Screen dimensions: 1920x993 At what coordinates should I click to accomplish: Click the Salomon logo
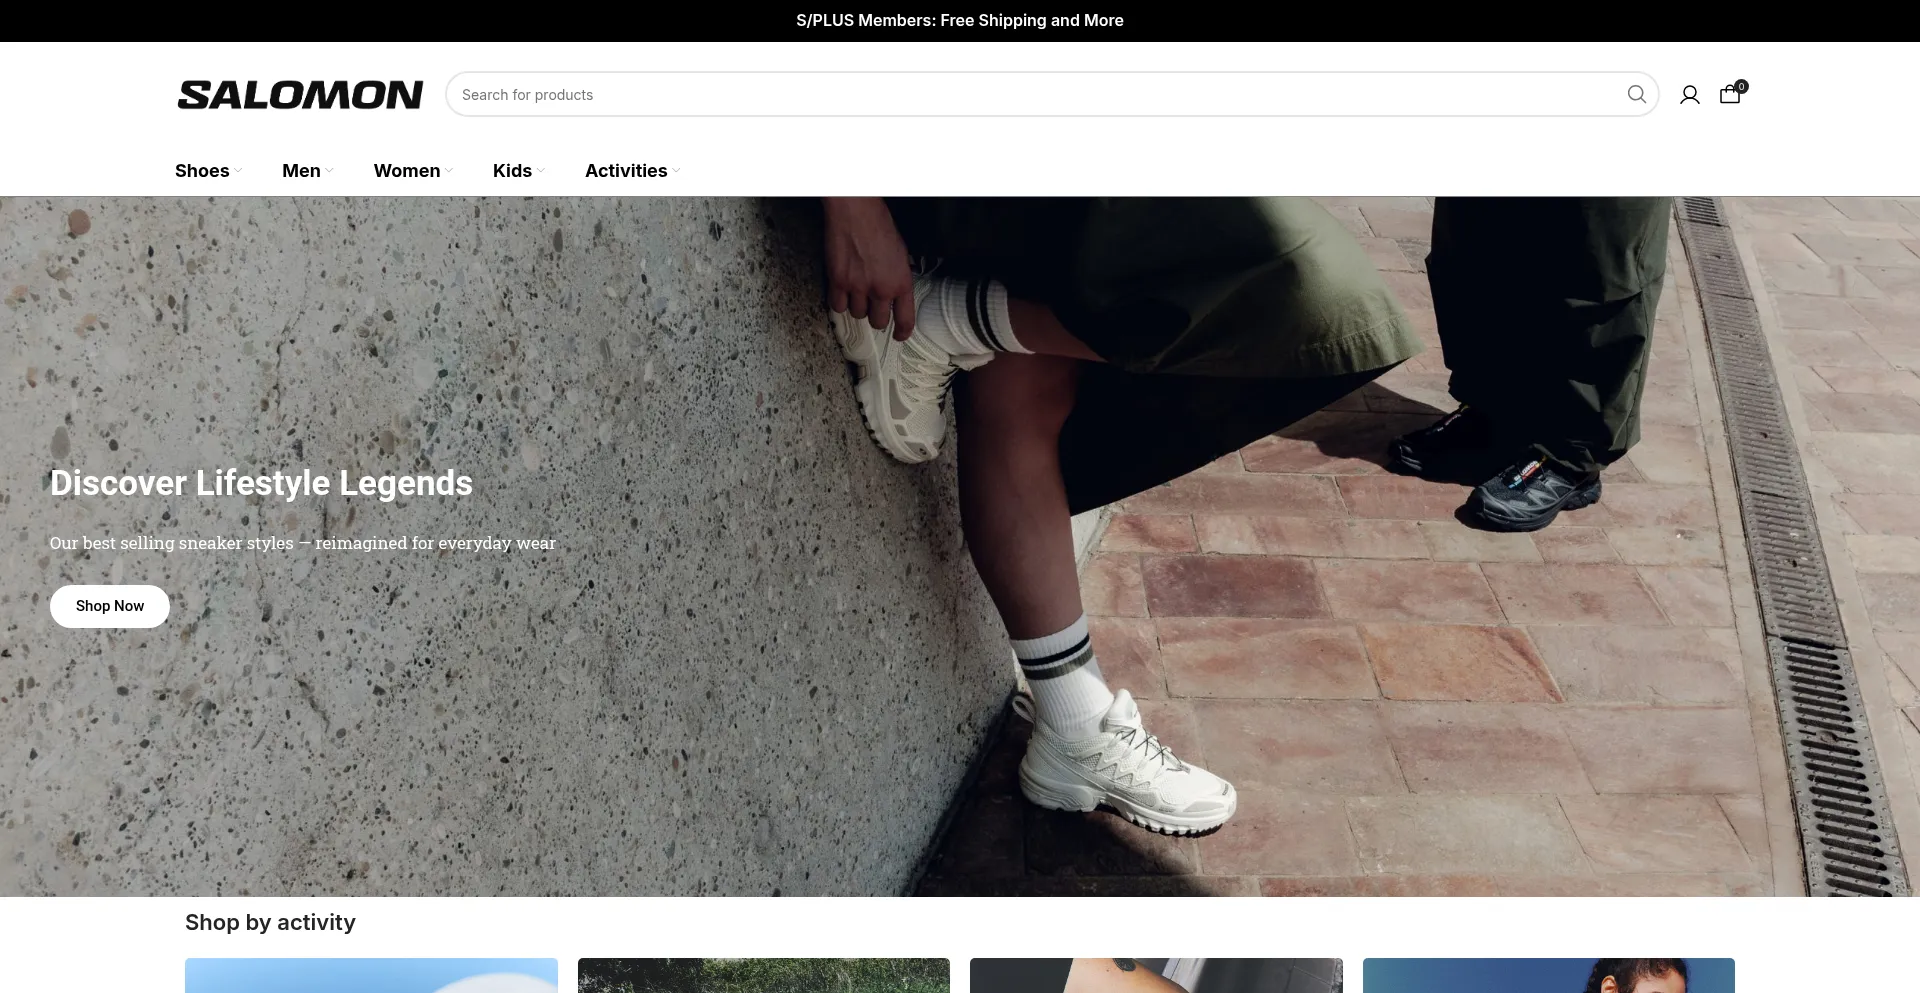pyautogui.click(x=300, y=95)
